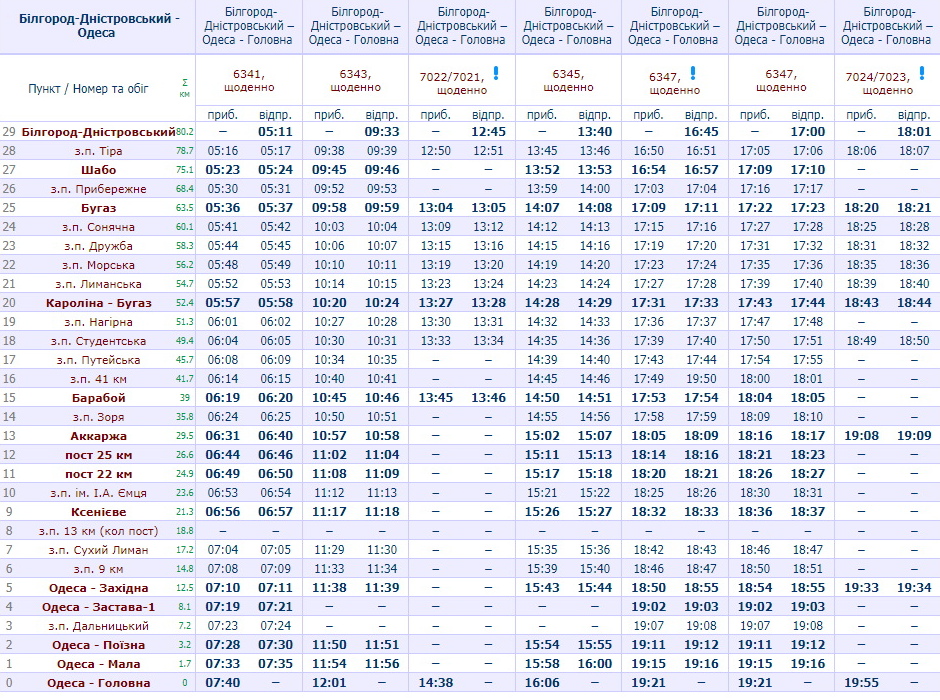Image resolution: width=940 pixels, height=700 pixels.
Task: Open з.п. ім. І.А. Ємця stop
Action: 98,494
